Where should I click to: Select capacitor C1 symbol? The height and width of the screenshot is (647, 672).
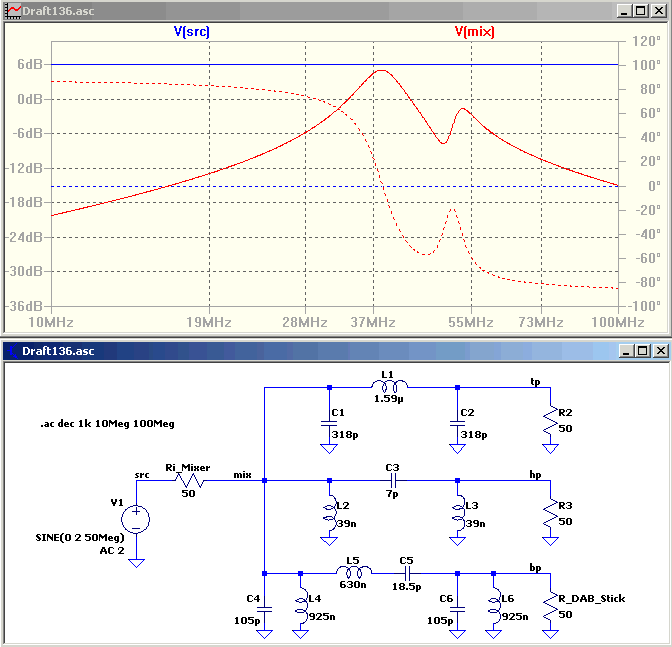(329, 423)
